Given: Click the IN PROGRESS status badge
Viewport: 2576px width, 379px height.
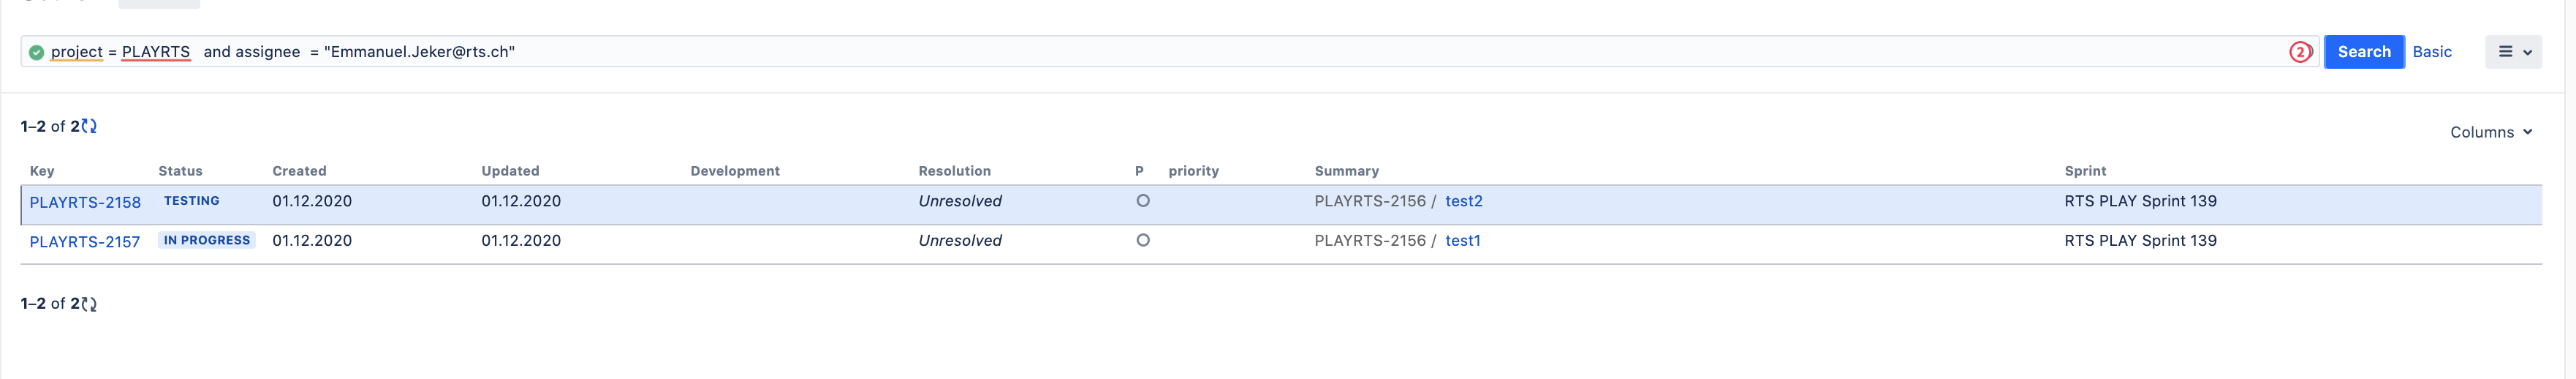Looking at the screenshot, I should point(207,240).
